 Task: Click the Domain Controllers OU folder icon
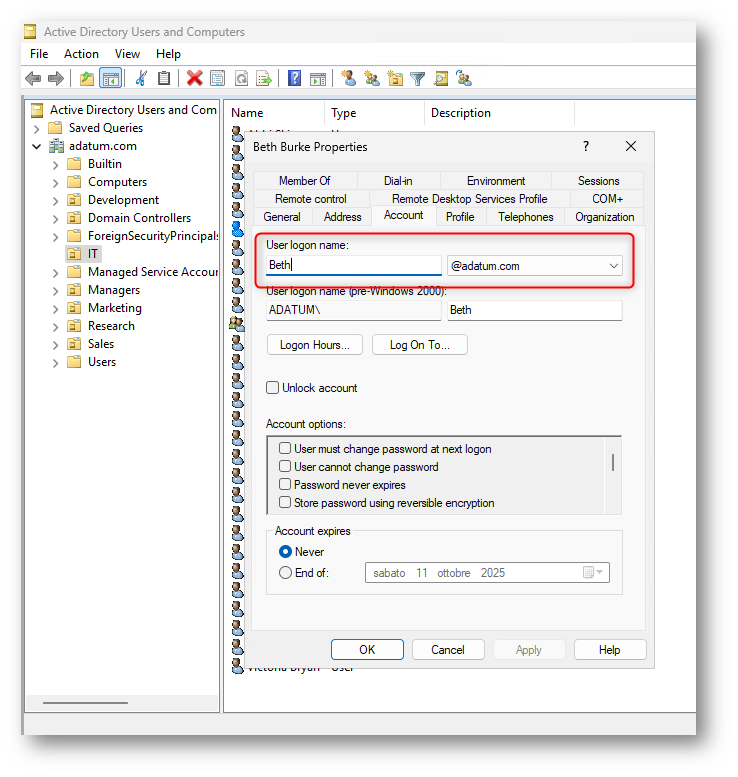[74, 218]
